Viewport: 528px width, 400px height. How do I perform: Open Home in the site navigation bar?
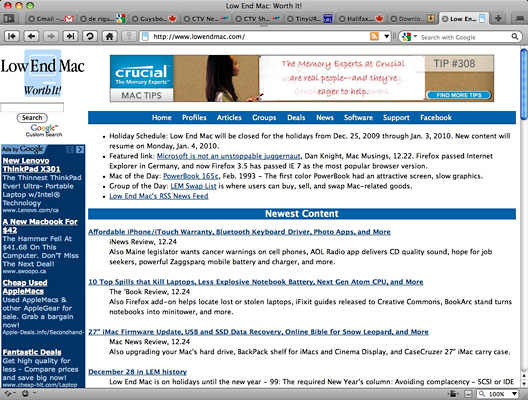coord(162,118)
